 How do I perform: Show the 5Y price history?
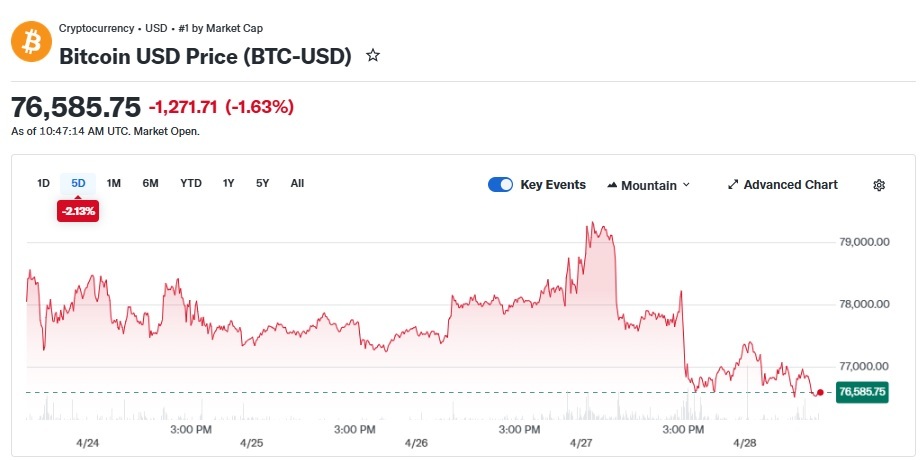263,183
